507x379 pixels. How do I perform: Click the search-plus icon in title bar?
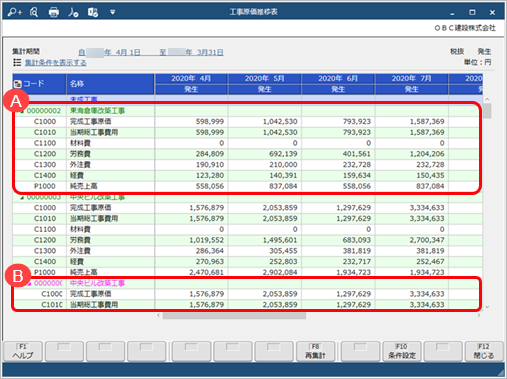[x=14, y=12]
